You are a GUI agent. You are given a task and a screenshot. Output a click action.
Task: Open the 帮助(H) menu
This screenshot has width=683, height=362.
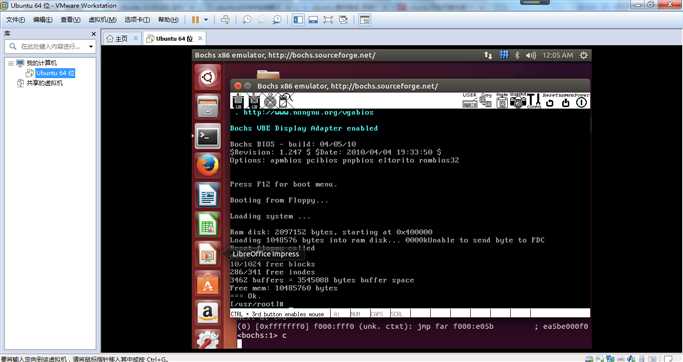point(168,20)
